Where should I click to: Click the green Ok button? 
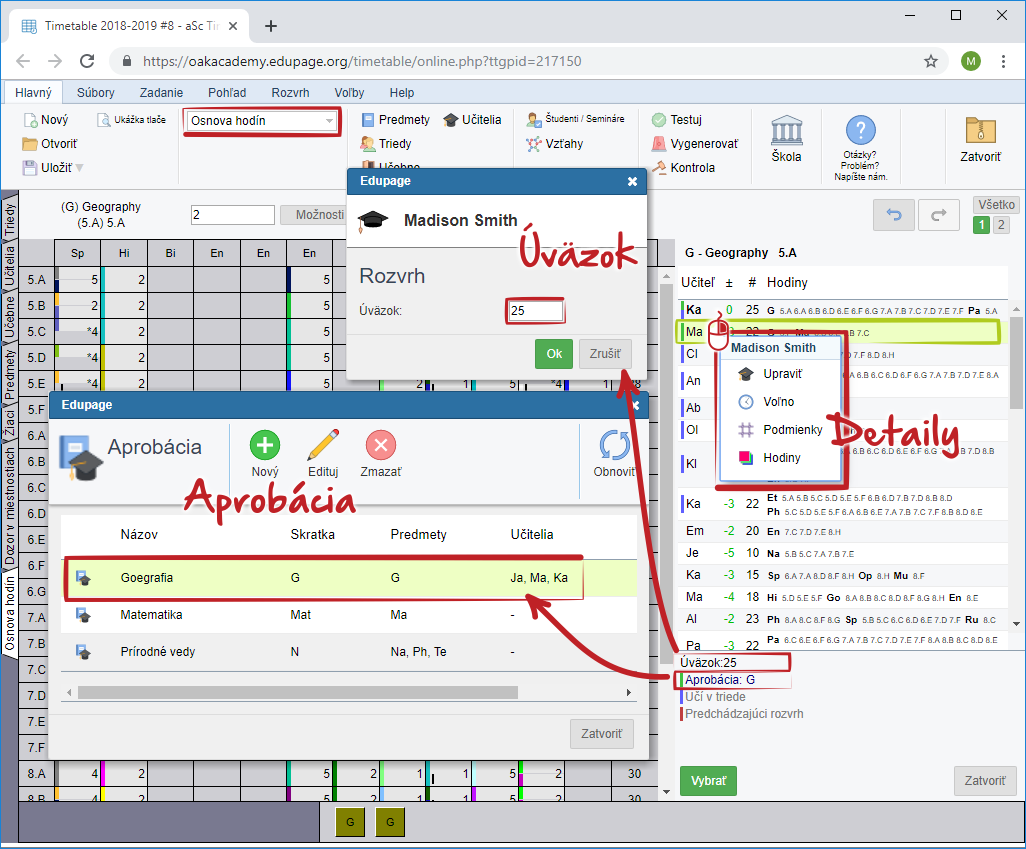pos(553,354)
